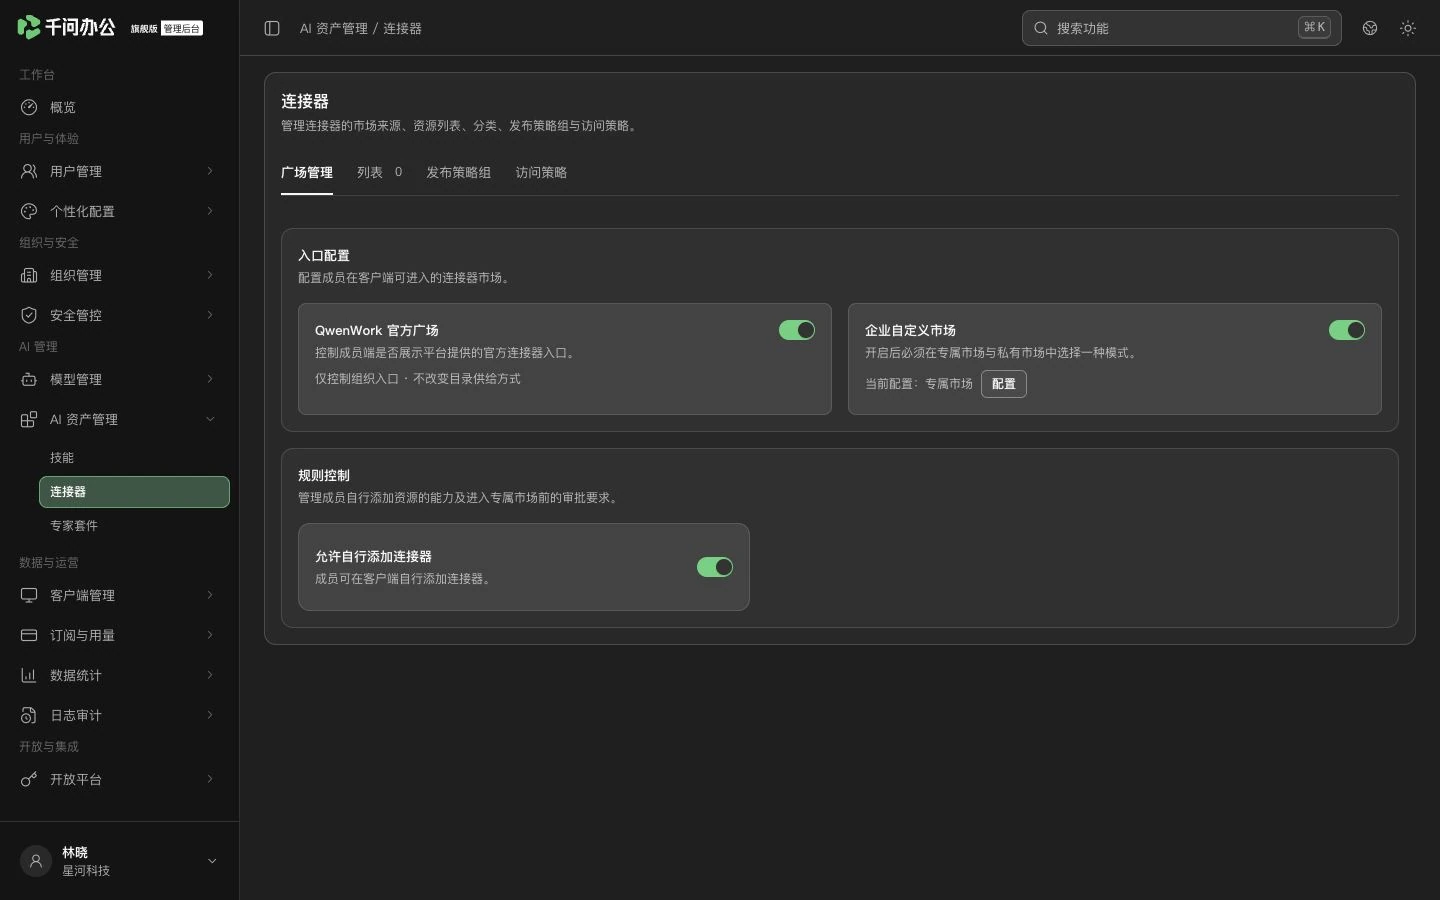
Task: Click the 开放平台 key icon
Action: [29, 779]
